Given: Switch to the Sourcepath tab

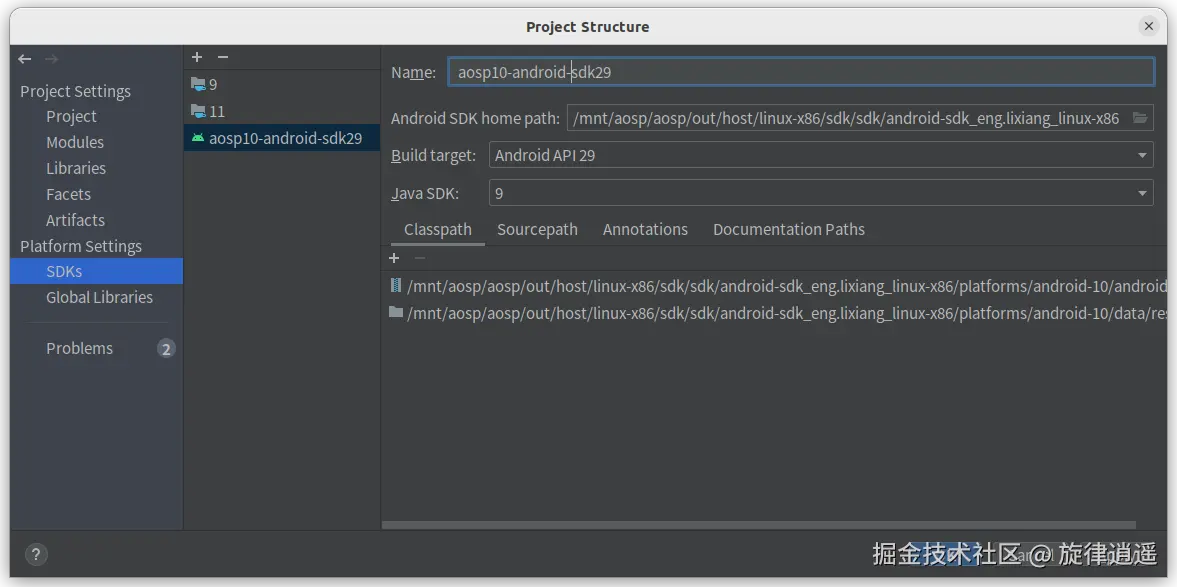Looking at the screenshot, I should tap(537, 230).
